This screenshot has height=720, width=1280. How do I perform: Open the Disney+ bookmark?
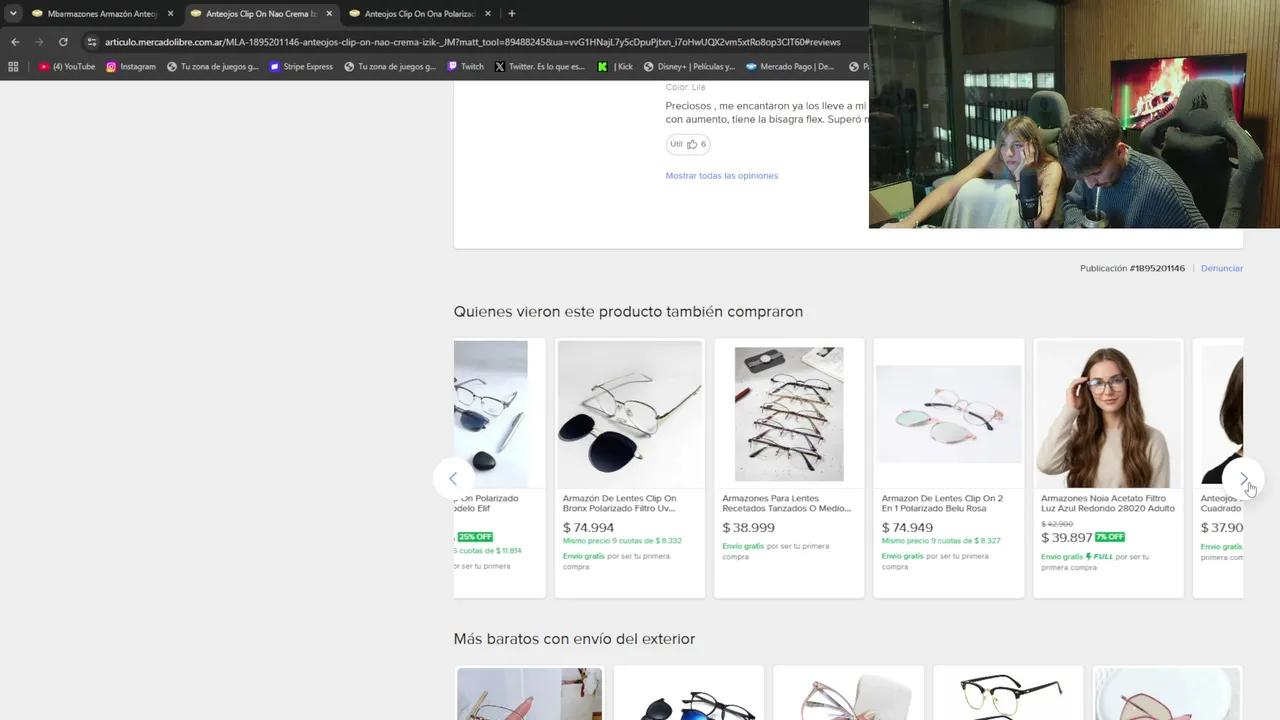689,67
